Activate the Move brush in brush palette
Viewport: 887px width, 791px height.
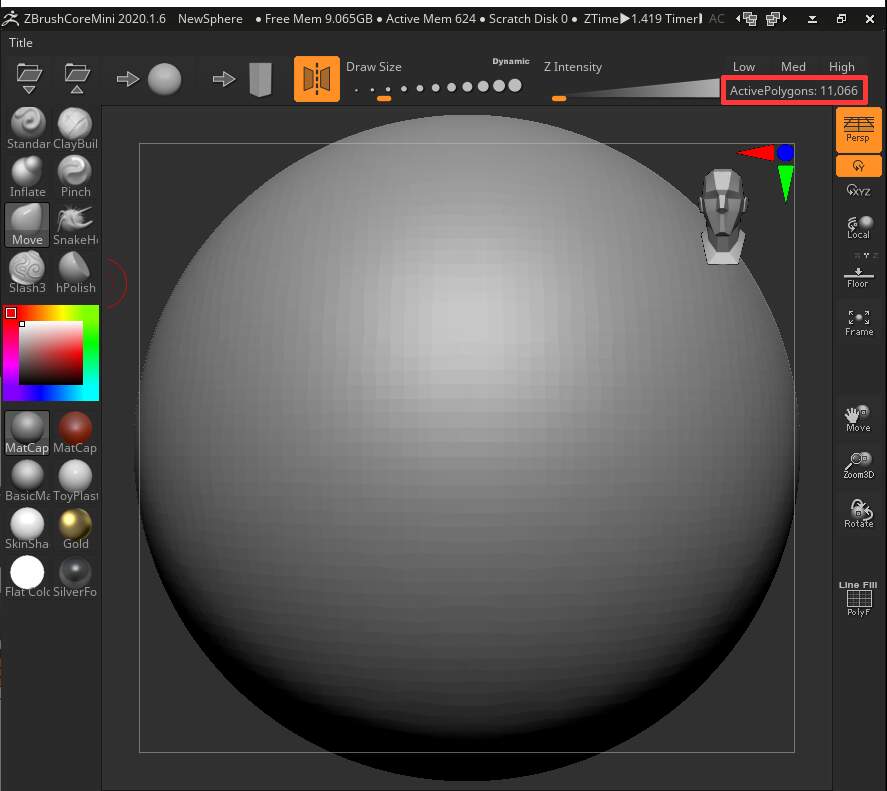pos(28,225)
